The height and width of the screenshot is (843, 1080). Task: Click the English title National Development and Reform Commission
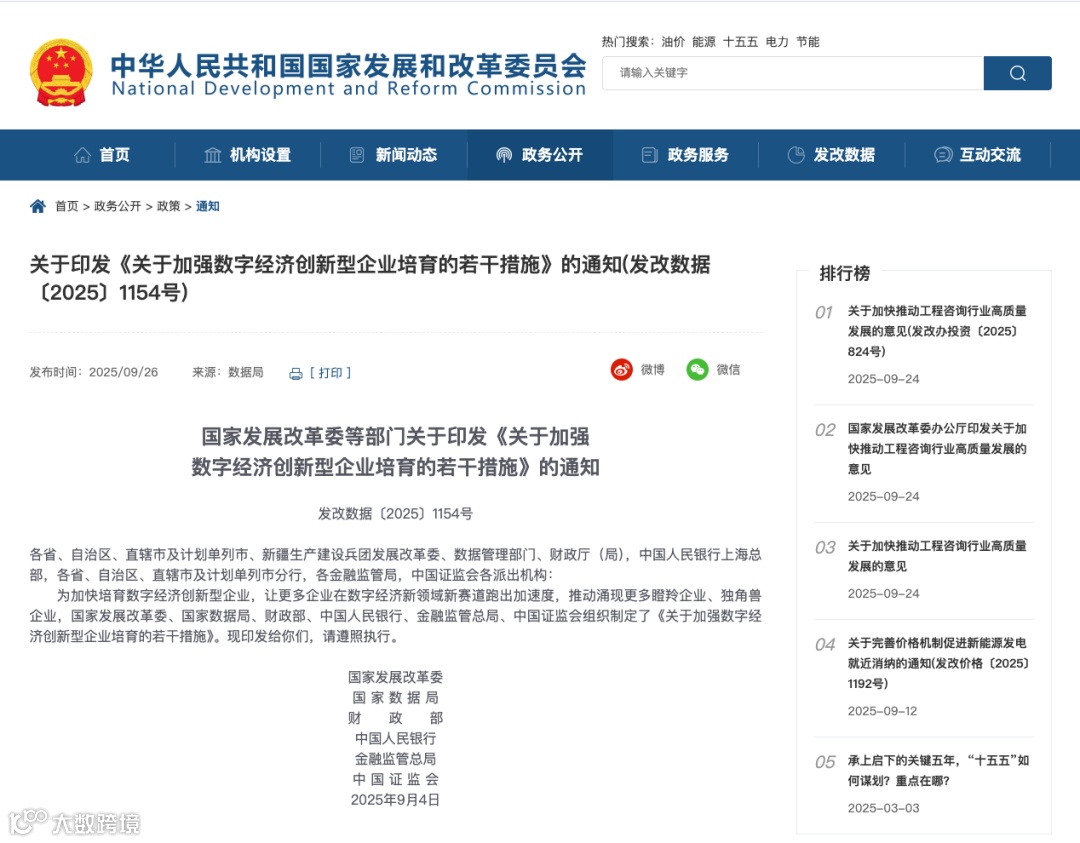[x=349, y=89]
